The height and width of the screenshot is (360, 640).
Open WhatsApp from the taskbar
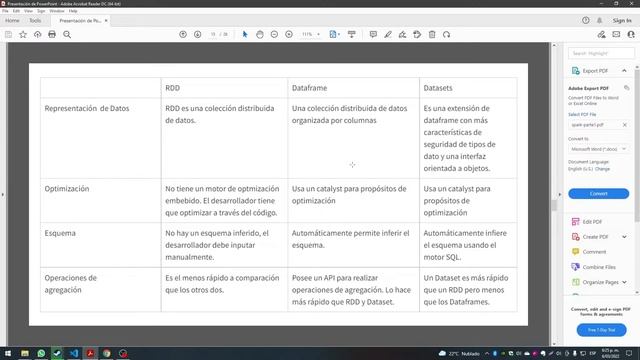click(x=41, y=353)
